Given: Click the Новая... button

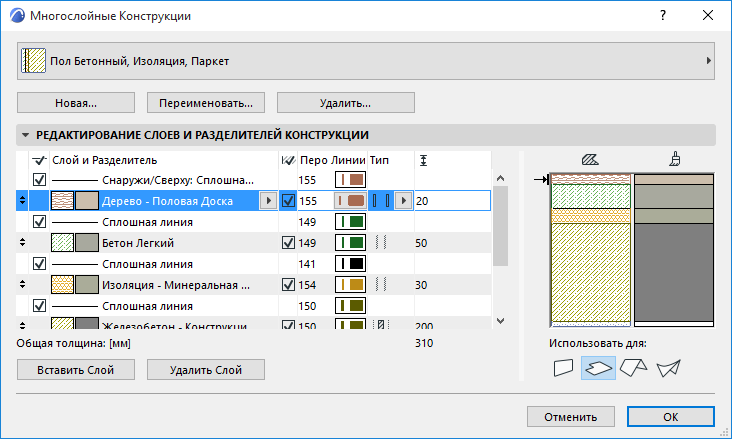Looking at the screenshot, I should [76, 103].
